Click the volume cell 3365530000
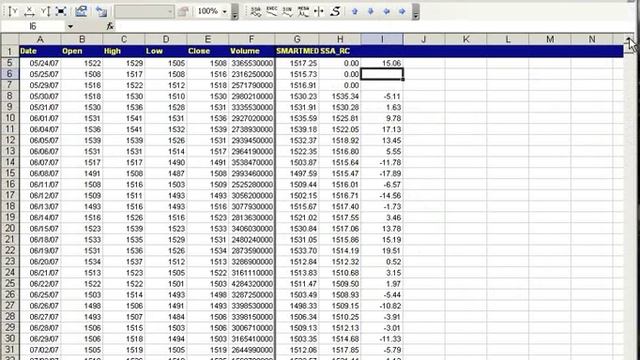This screenshot has width=640, height=360. click(251, 63)
